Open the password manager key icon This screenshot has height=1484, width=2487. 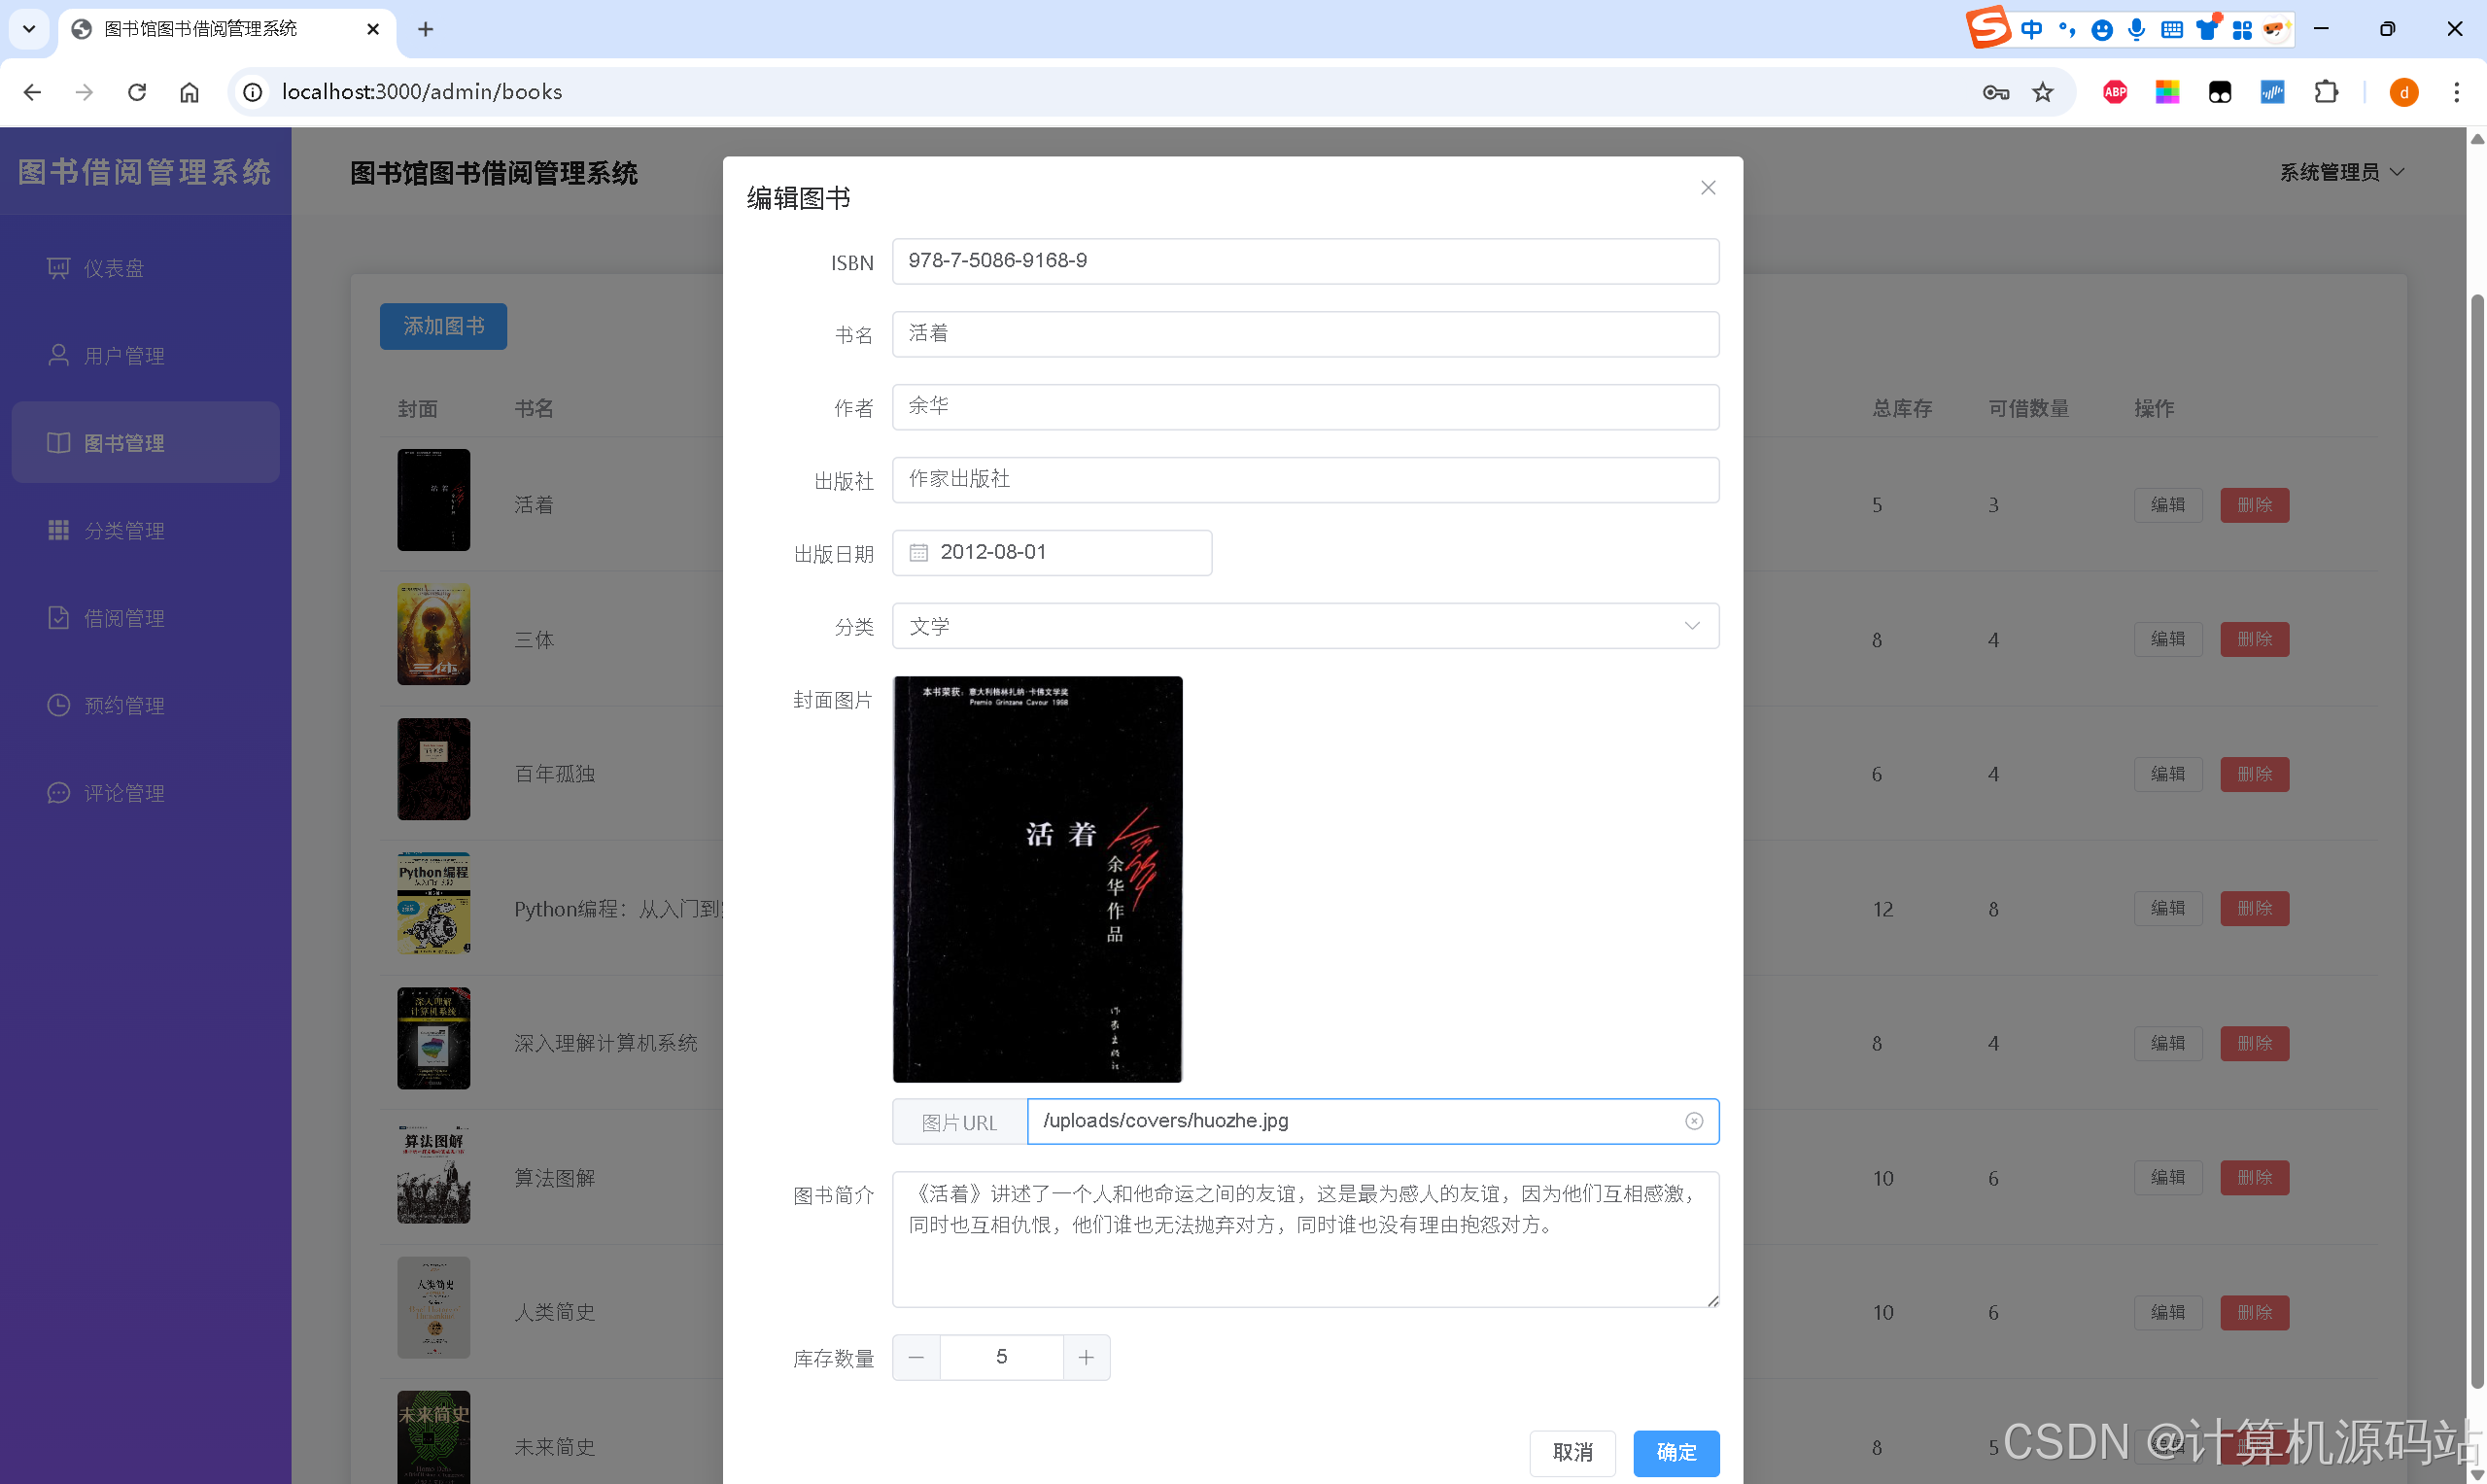(1995, 92)
